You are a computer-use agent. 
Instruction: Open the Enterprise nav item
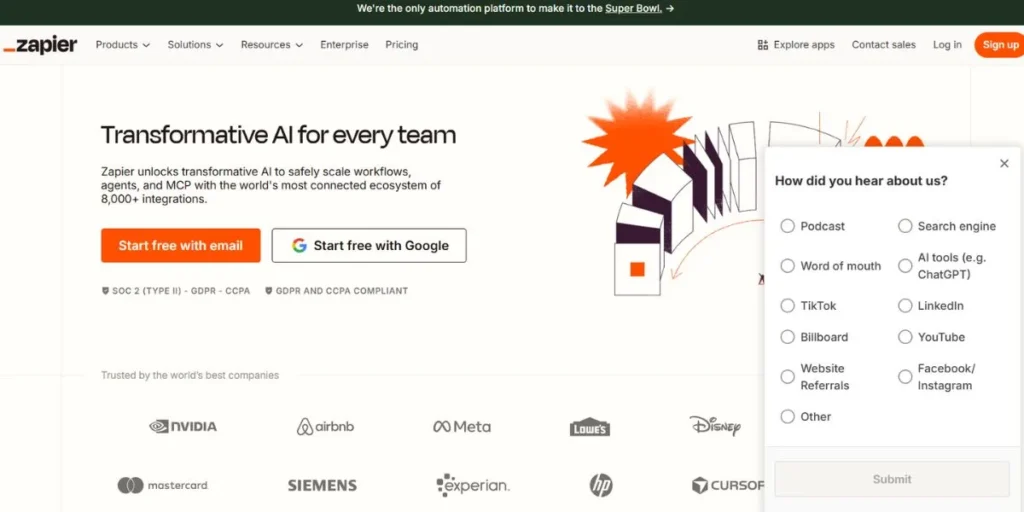pyautogui.click(x=344, y=45)
